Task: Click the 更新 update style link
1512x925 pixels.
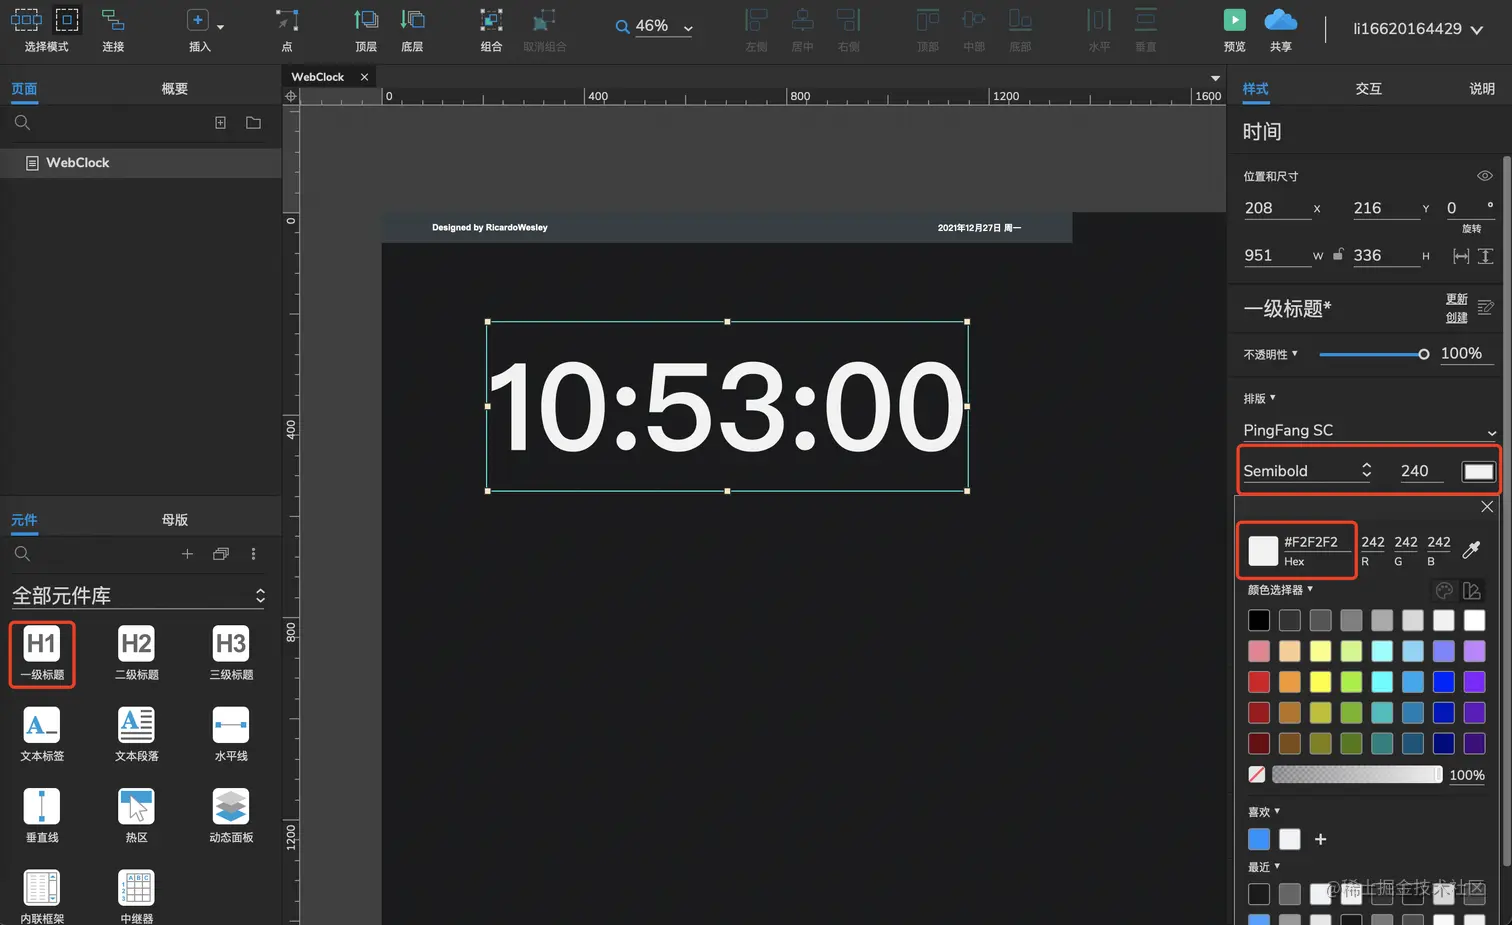Action: [1457, 299]
